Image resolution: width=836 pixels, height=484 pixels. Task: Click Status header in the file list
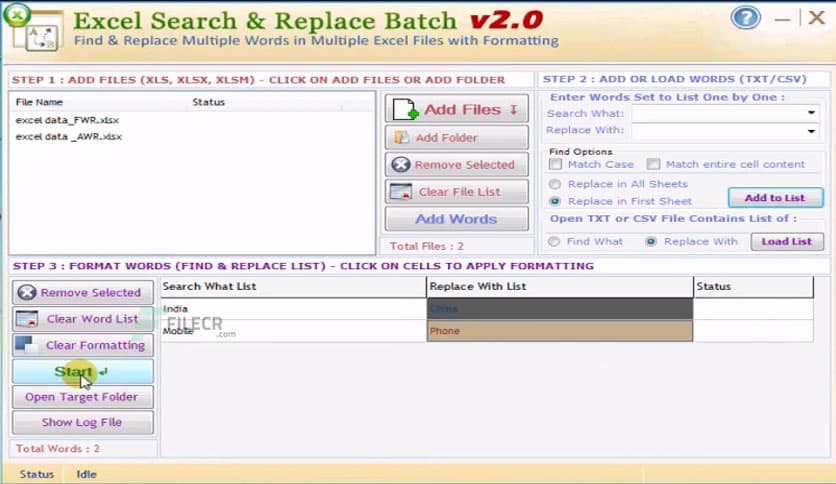(x=208, y=102)
